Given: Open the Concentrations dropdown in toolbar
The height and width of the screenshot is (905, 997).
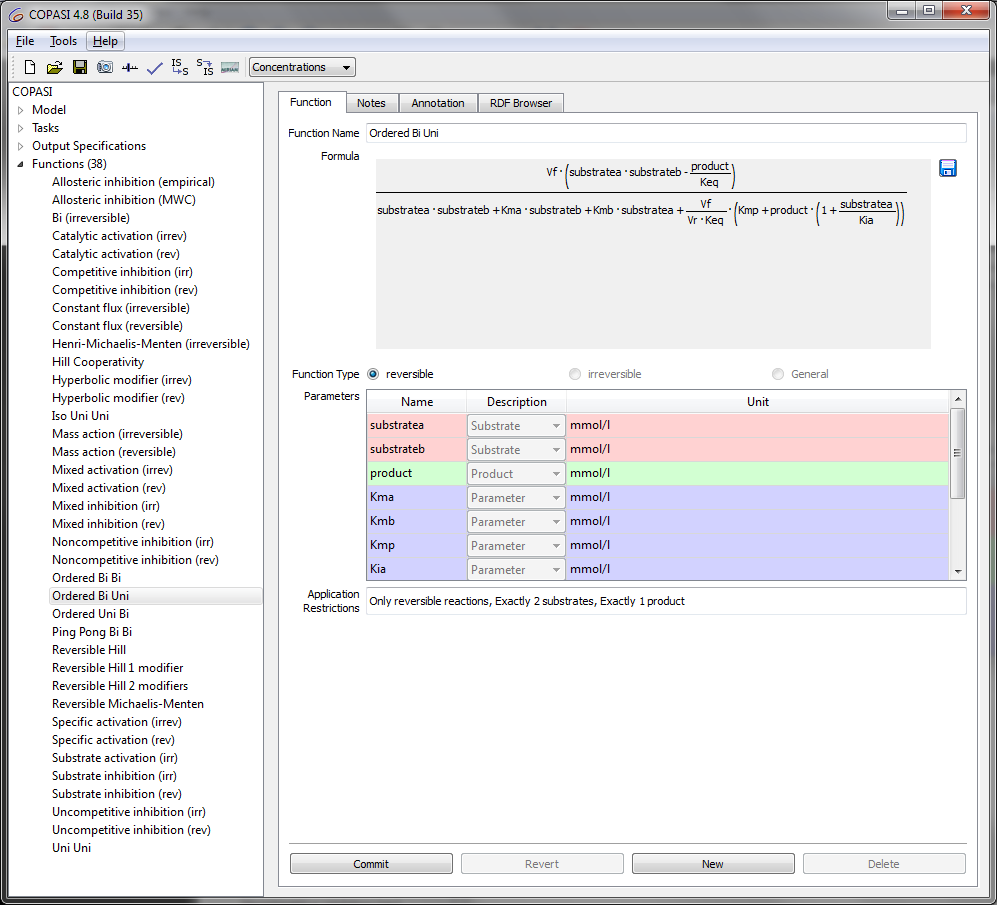Looking at the screenshot, I should coord(302,68).
